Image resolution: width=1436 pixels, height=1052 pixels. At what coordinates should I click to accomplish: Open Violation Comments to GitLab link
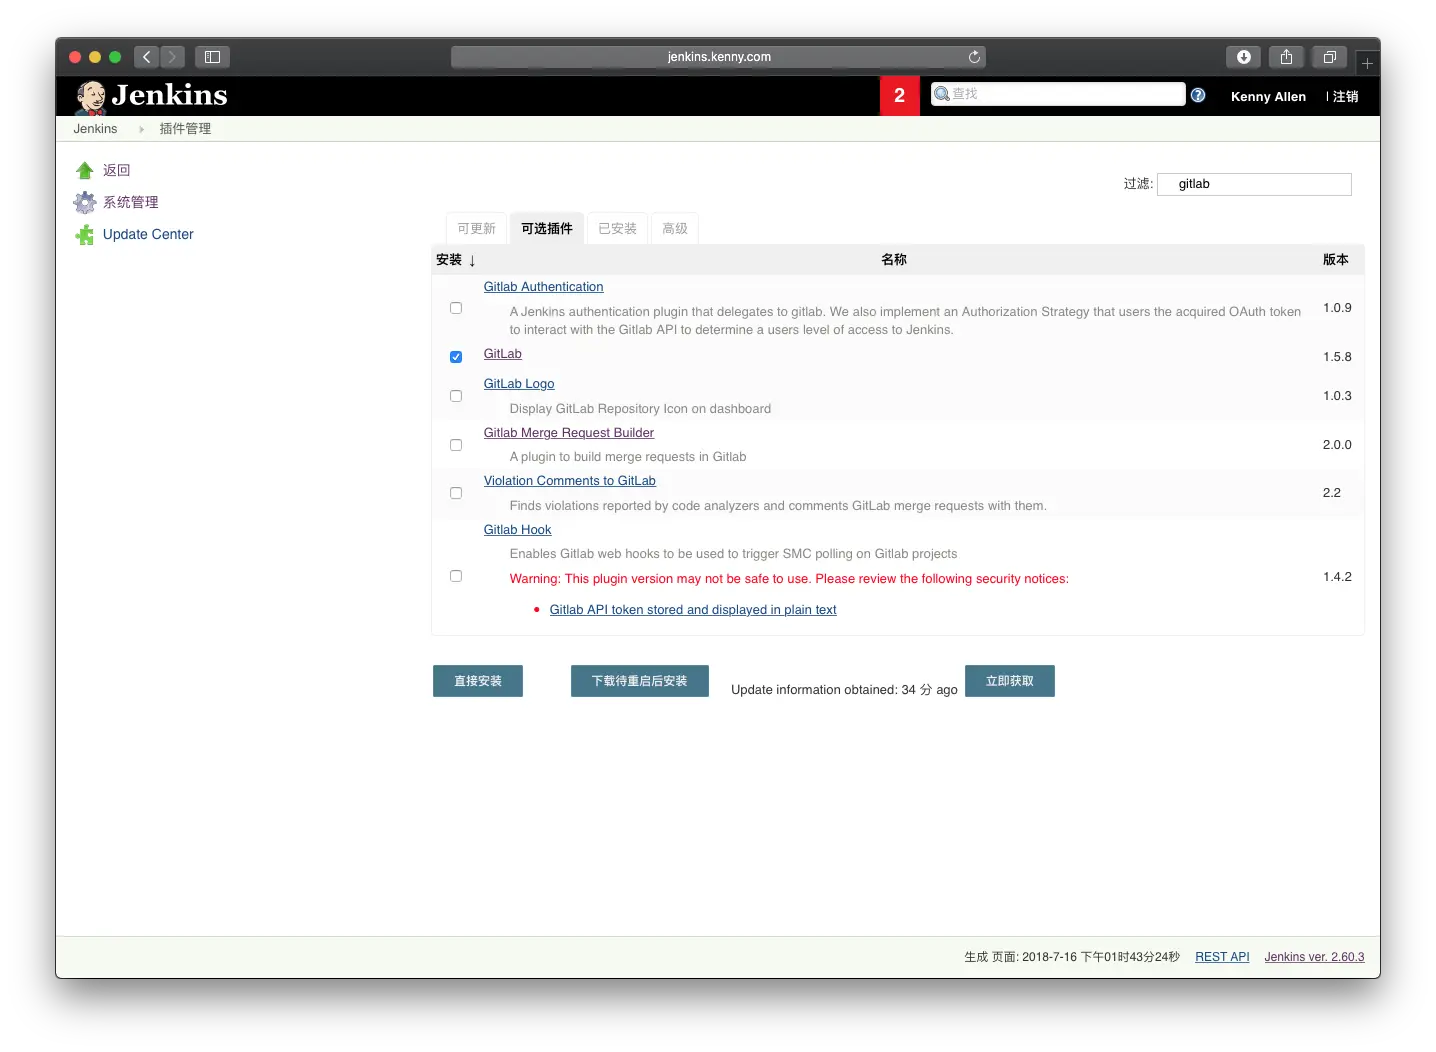point(570,481)
